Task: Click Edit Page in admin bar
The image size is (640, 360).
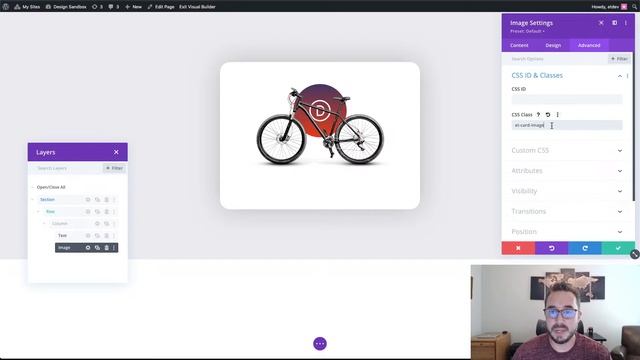Action: point(161,7)
